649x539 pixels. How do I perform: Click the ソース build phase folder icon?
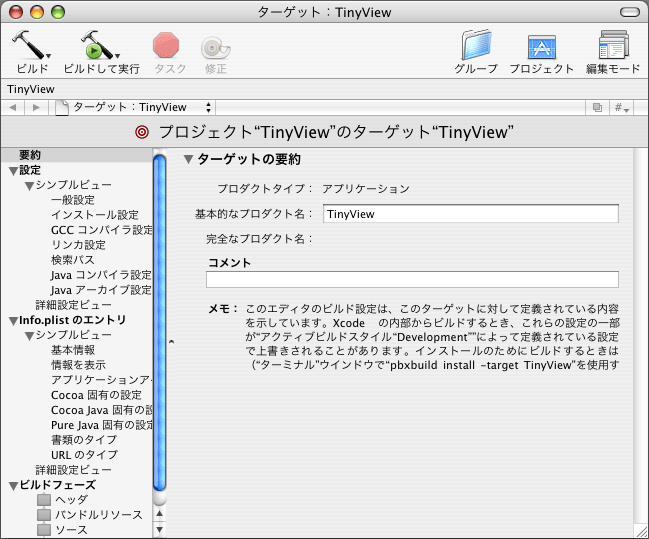pos(44,529)
